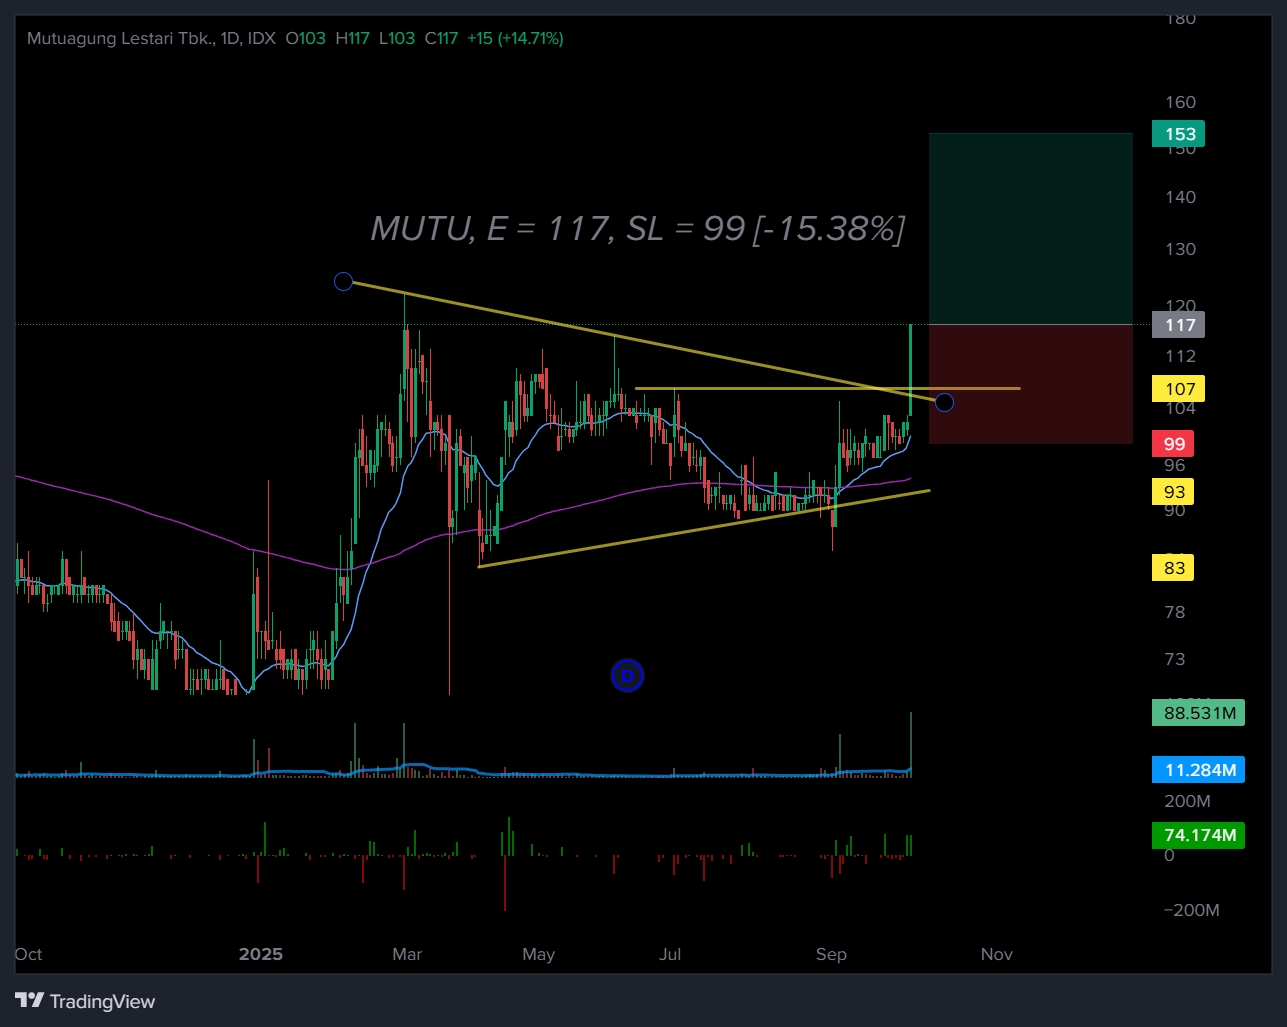1287x1027 pixels.
Task: Click the blue 11.284M volume average label
Action: click(x=1198, y=770)
